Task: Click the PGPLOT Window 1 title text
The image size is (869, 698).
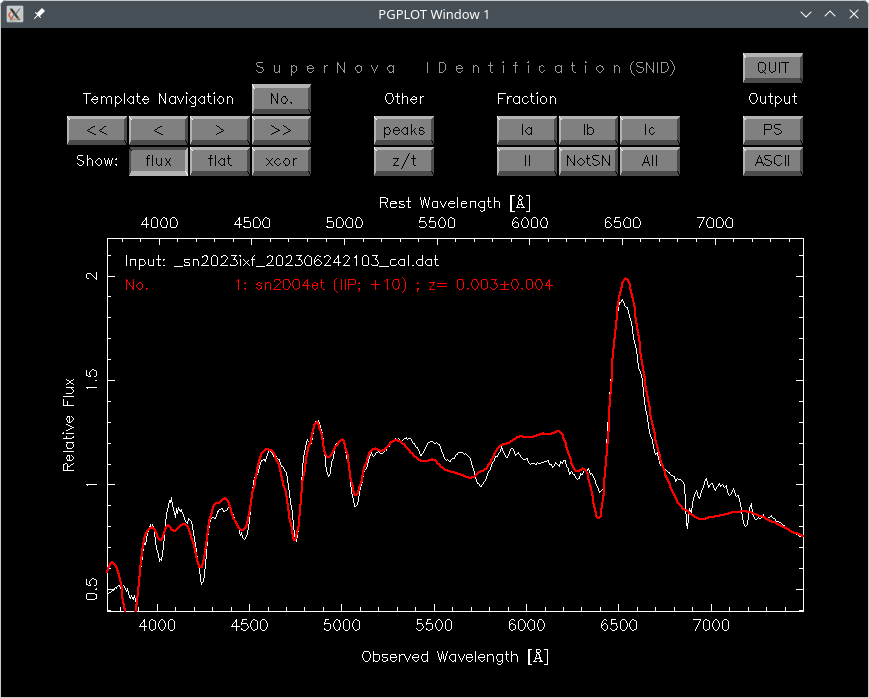Action: click(x=434, y=14)
